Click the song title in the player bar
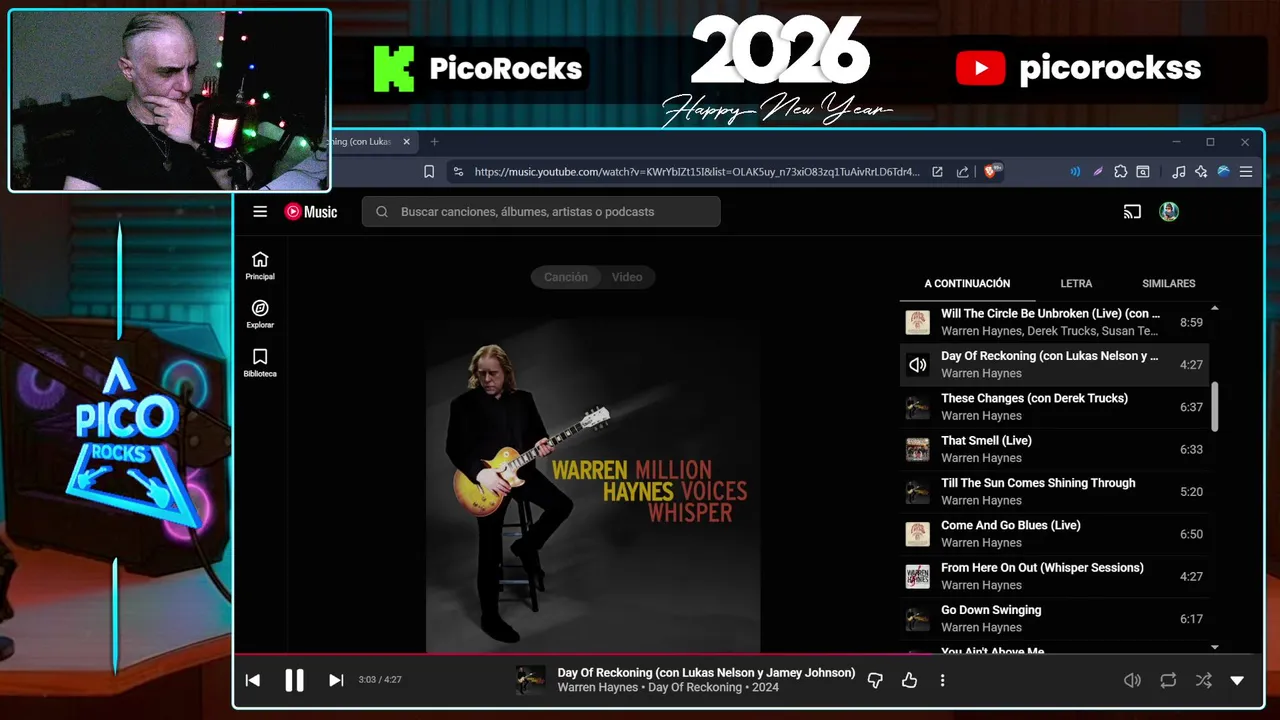The width and height of the screenshot is (1280, 720). click(706, 673)
